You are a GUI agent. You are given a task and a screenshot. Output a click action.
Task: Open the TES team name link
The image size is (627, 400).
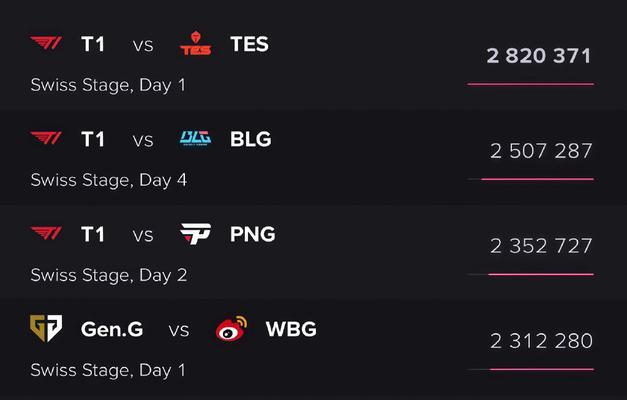(250, 44)
